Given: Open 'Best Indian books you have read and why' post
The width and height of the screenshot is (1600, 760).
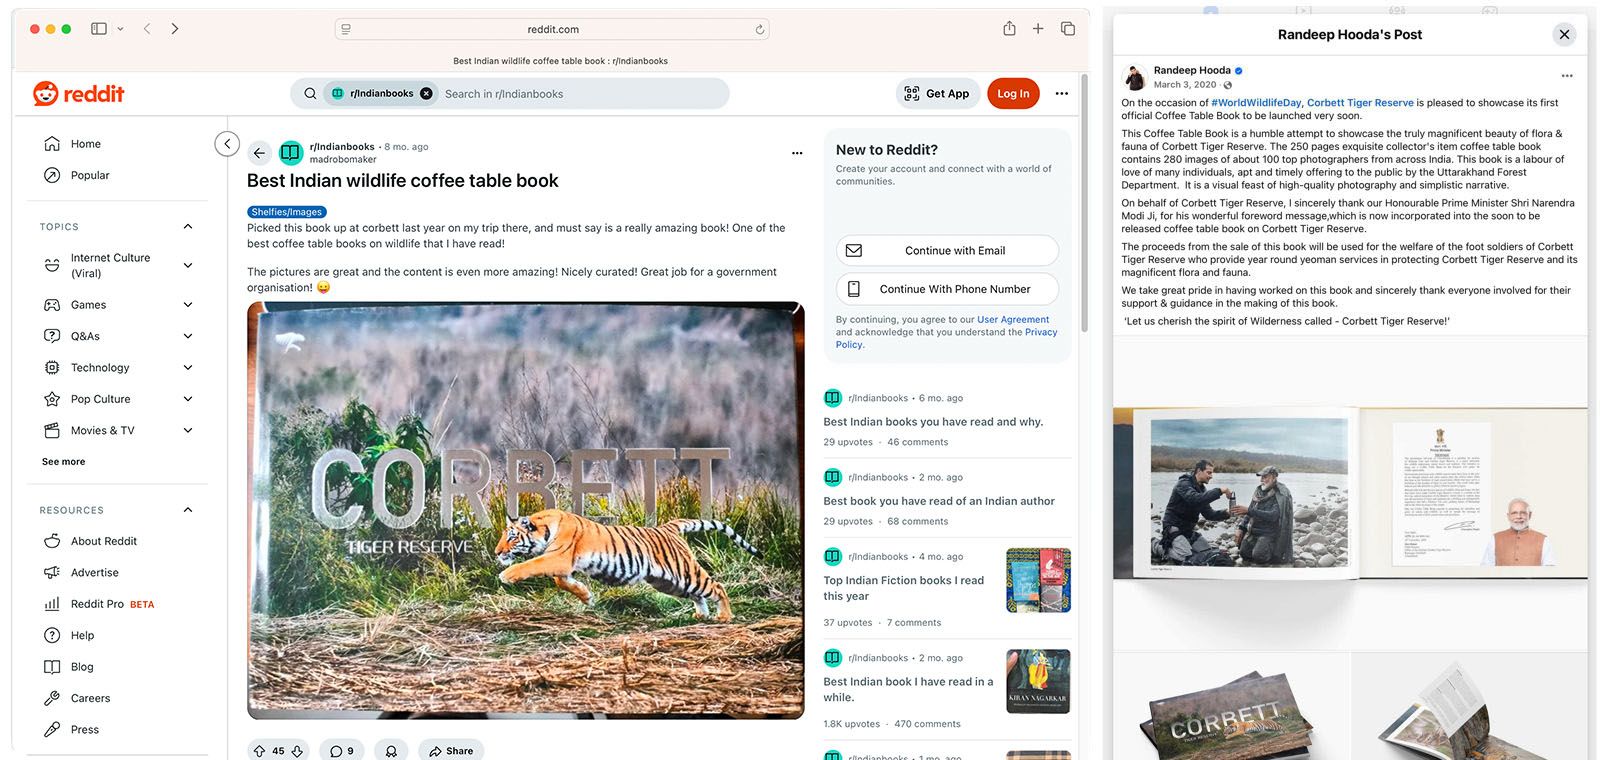Looking at the screenshot, I should 933,422.
